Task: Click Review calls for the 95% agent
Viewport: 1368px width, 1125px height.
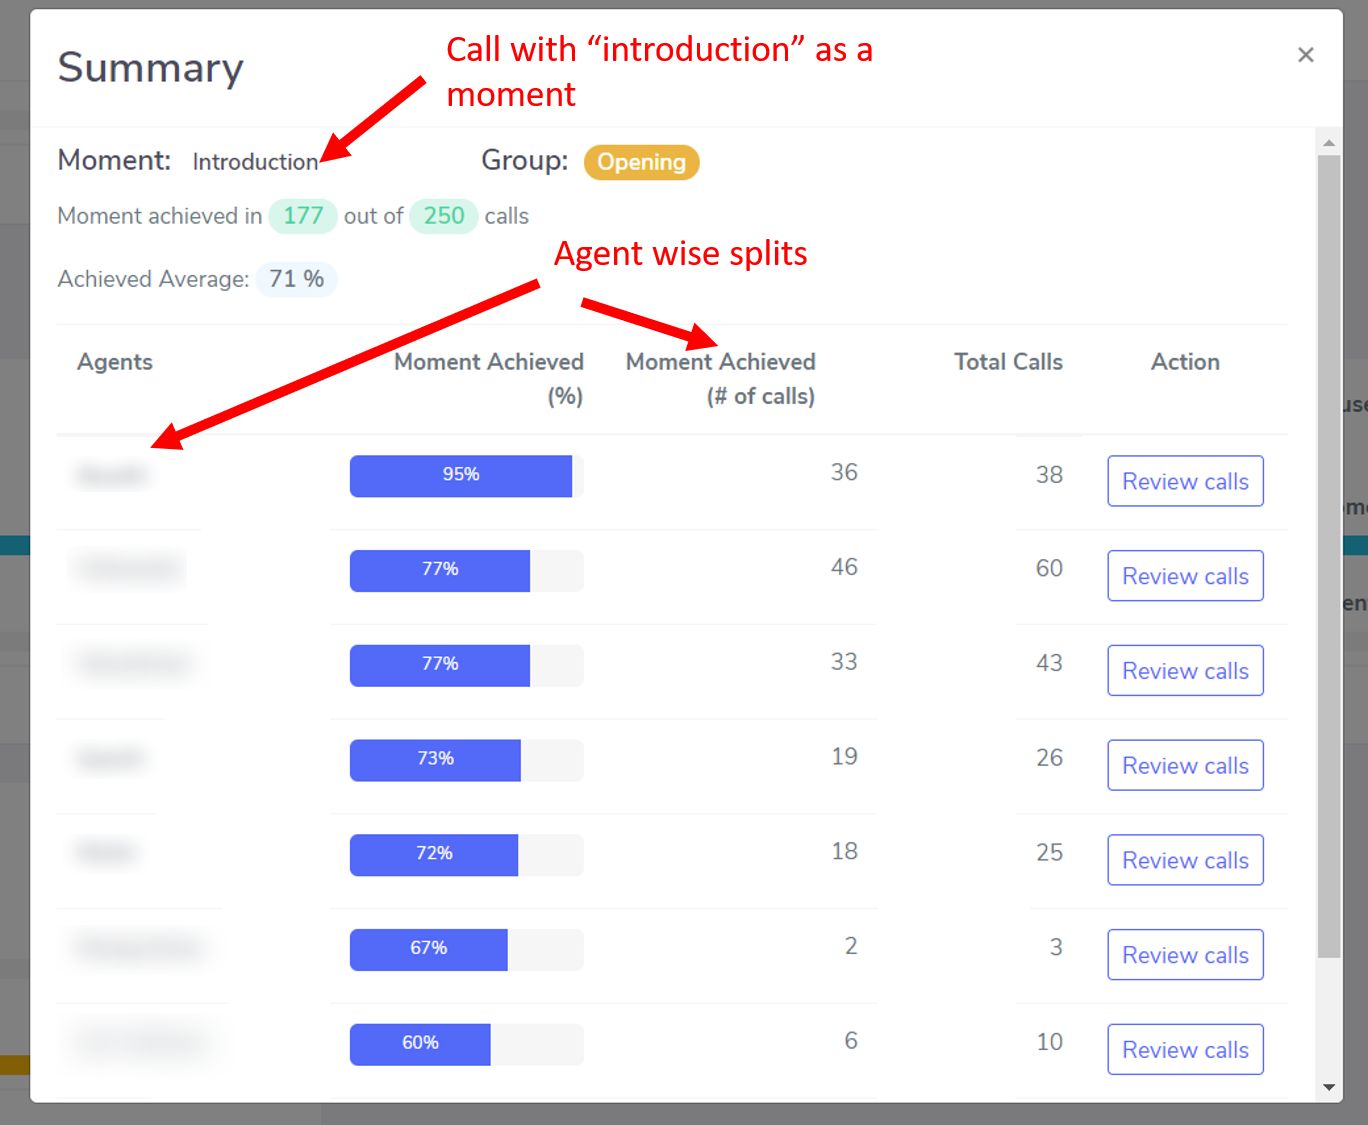Action: click(x=1185, y=481)
